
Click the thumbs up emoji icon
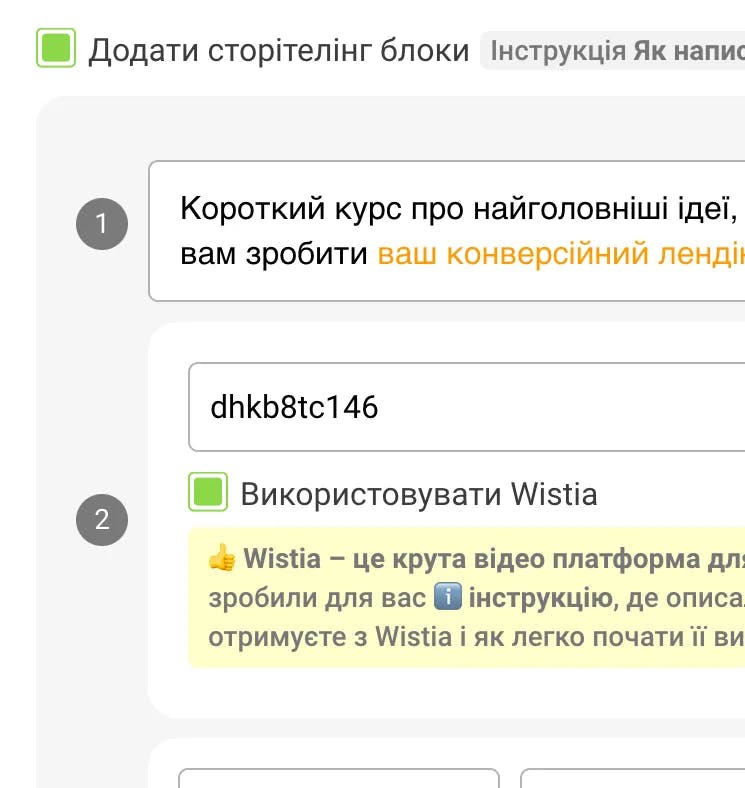pos(221,558)
